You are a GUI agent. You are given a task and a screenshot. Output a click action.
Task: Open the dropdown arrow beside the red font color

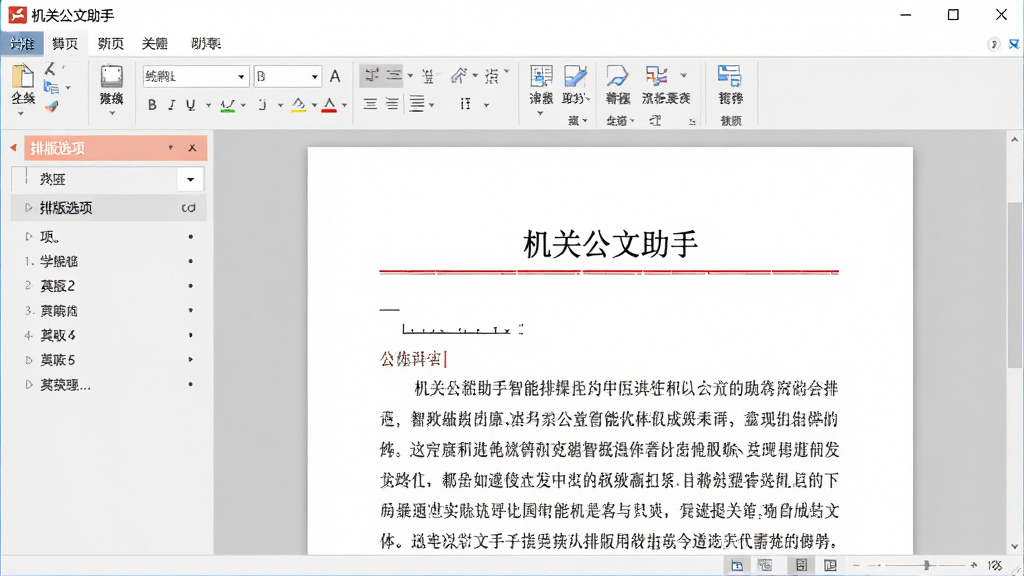(344, 105)
